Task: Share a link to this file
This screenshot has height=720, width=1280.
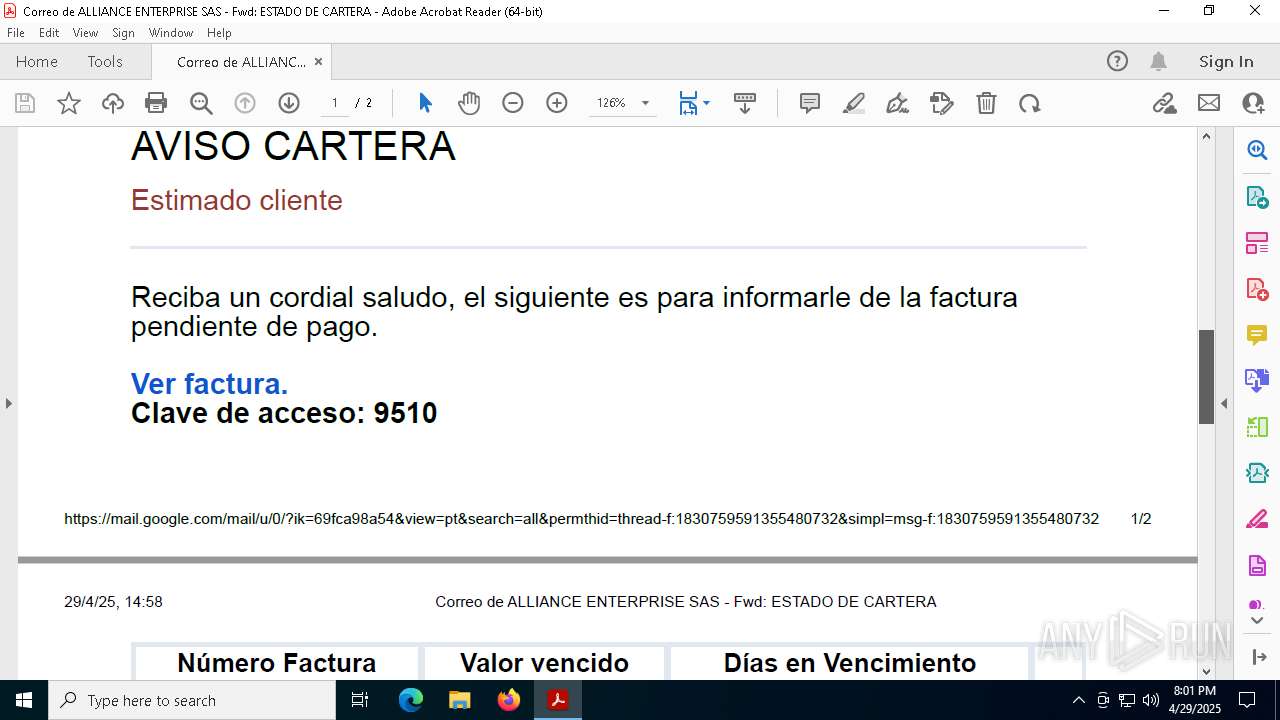Action: (x=1165, y=103)
